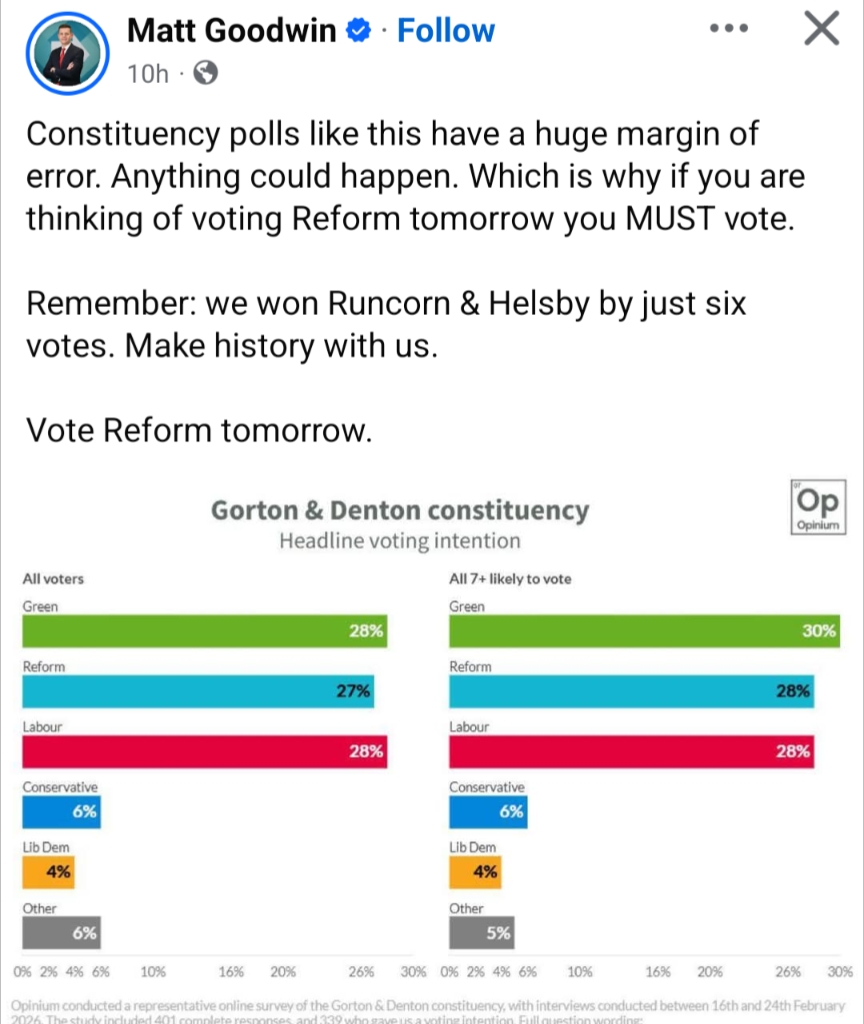Screen dimensions: 864x1024
Task: Click the Green 30% likely-voter bar
Action: click(645, 632)
